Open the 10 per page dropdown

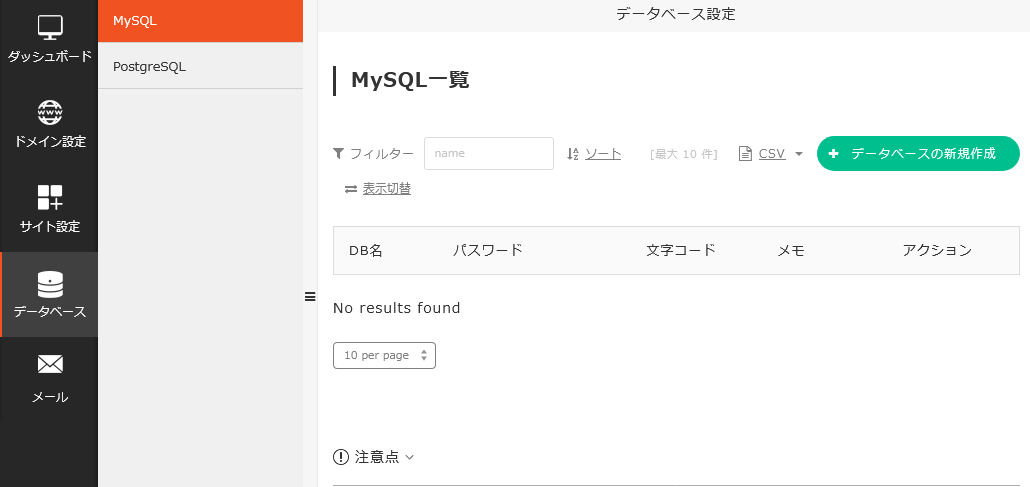click(384, 355)
